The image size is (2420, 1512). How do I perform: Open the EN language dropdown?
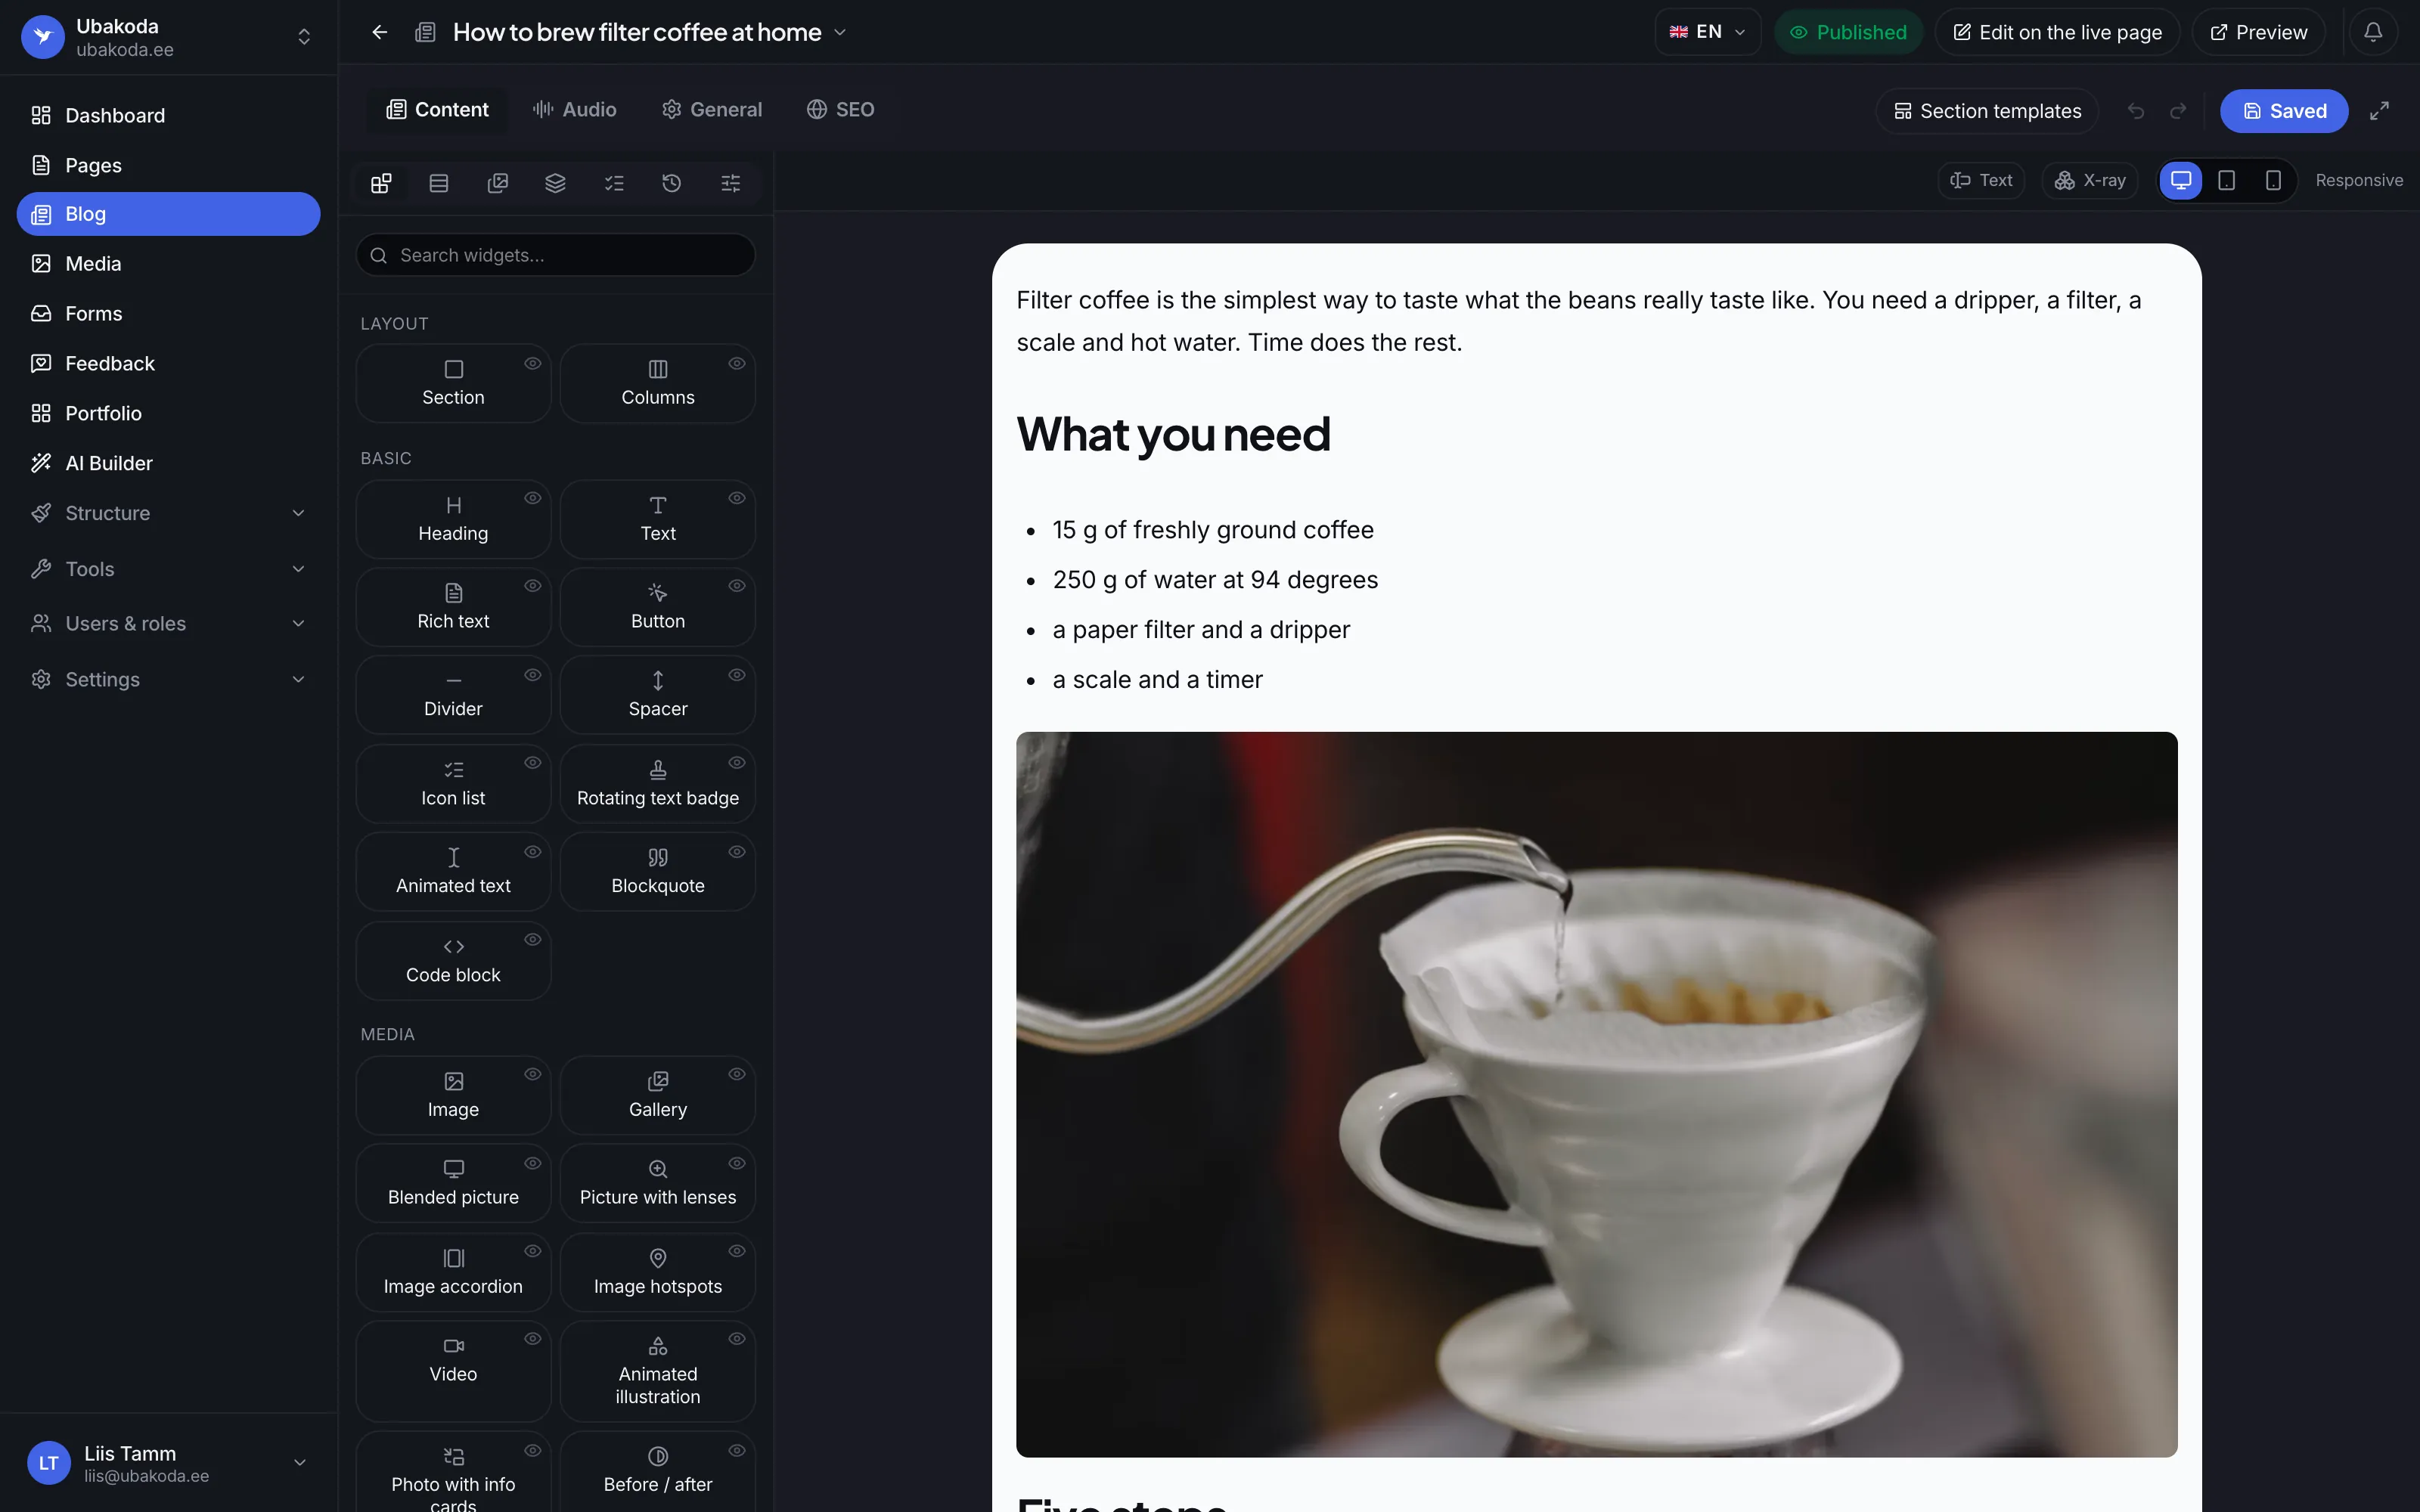click(x=1707, y=32)
